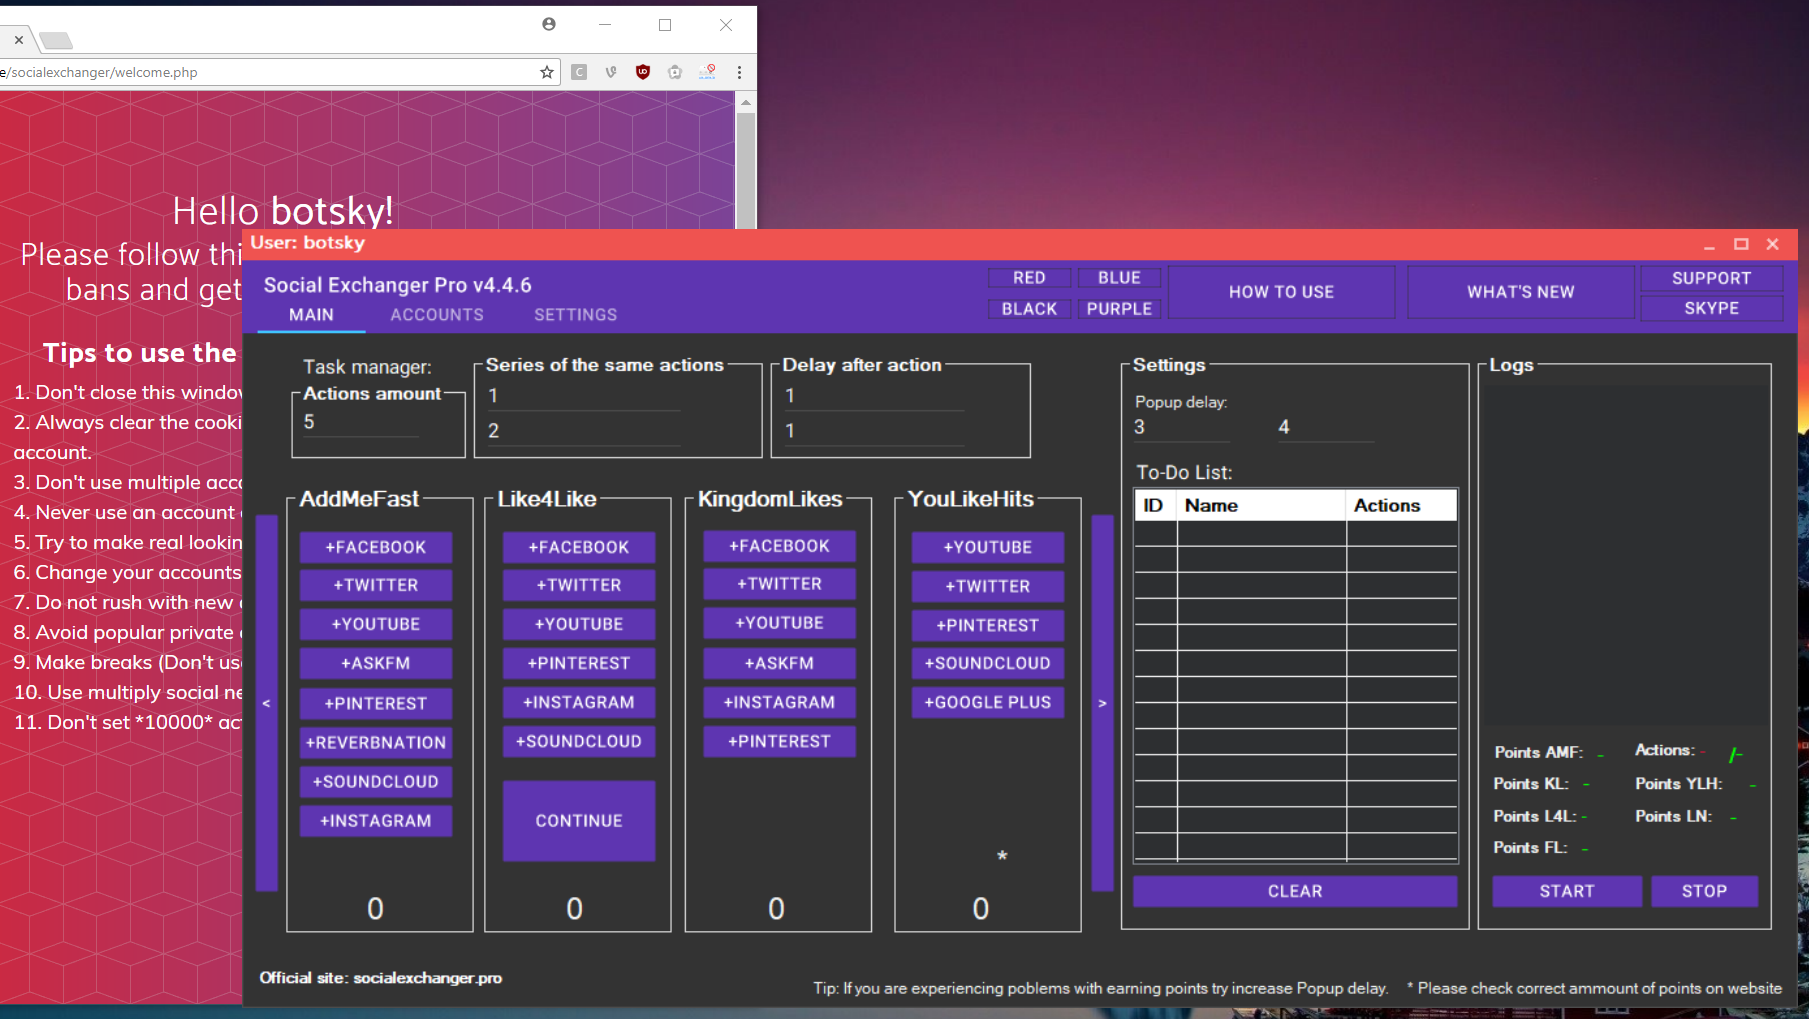Edit the Popup delay maximum value 4

tap(1325, 427)
